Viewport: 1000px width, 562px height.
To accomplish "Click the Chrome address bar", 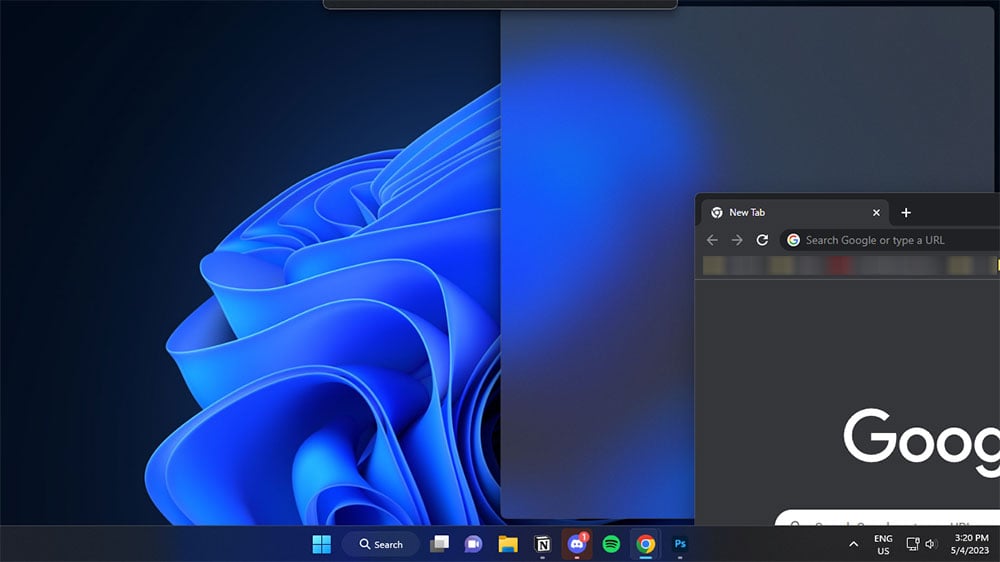I will 890,240.
